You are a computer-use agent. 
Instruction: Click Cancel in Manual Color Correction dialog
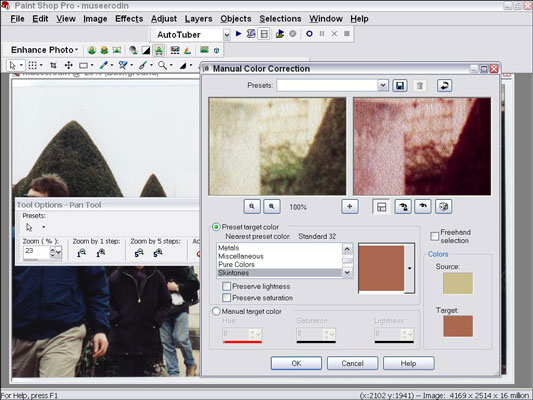click(x=353, y=363)
